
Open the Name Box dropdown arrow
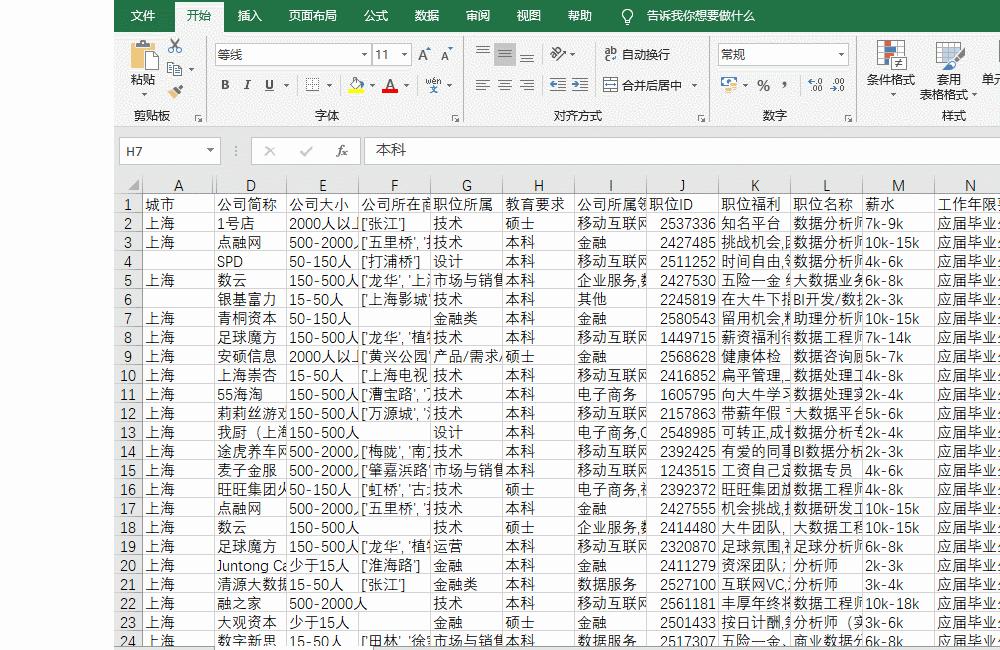pyautogui.click(x=210, y=151)
